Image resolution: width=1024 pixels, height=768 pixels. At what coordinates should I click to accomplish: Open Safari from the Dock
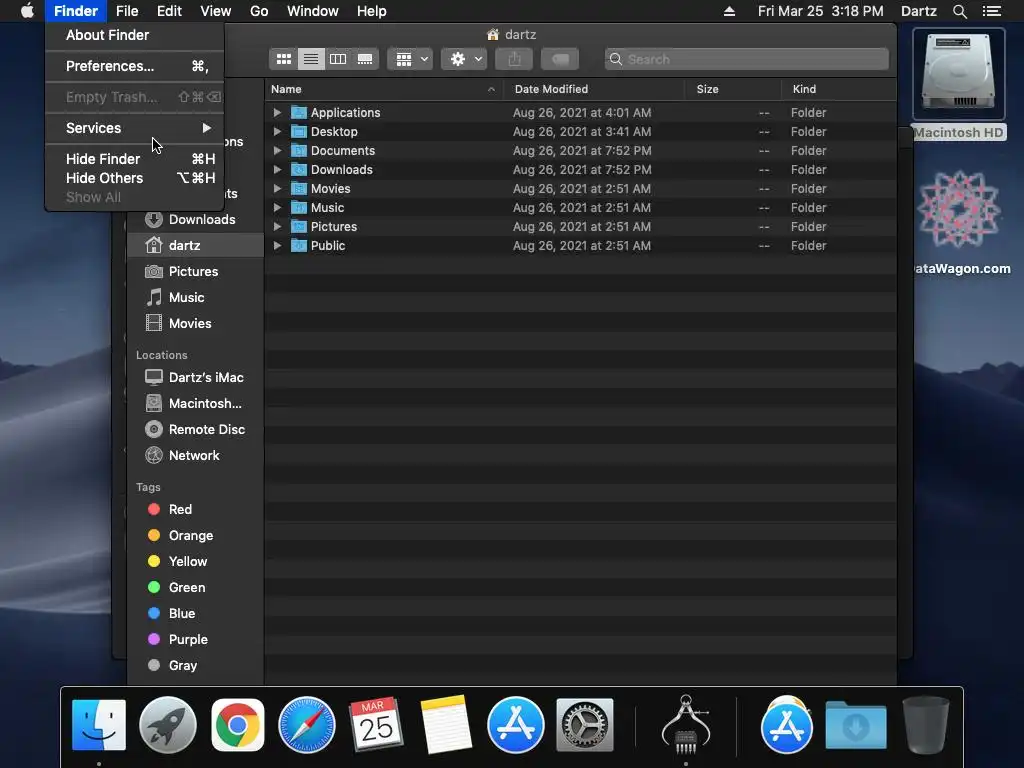click(x=307, y=726)
